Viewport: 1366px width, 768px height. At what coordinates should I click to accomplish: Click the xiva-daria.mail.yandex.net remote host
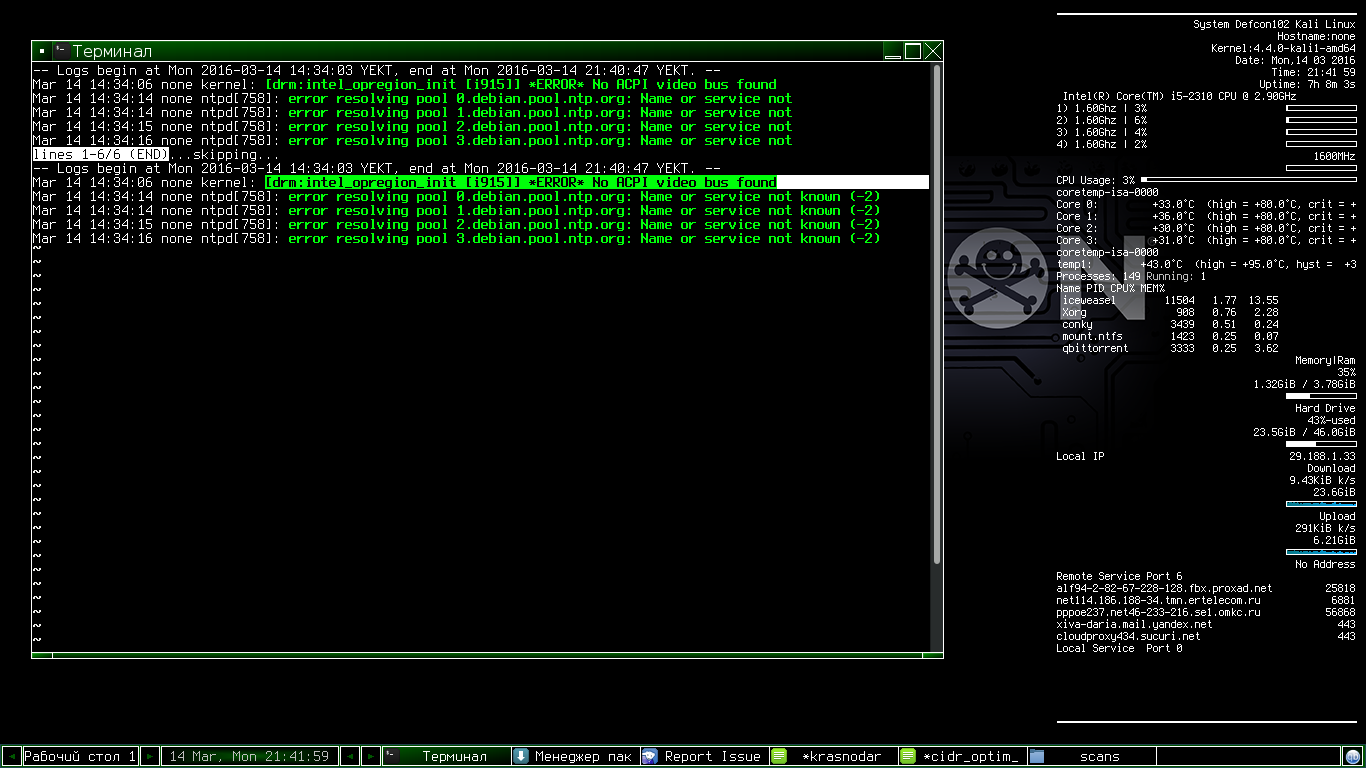click(1134, 624)
